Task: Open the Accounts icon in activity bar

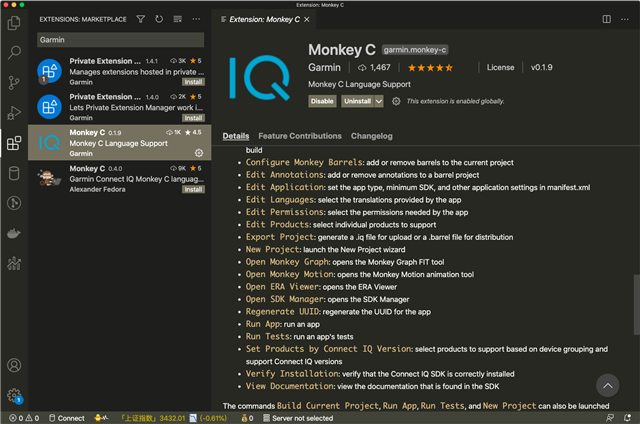Action: (14, 365)
